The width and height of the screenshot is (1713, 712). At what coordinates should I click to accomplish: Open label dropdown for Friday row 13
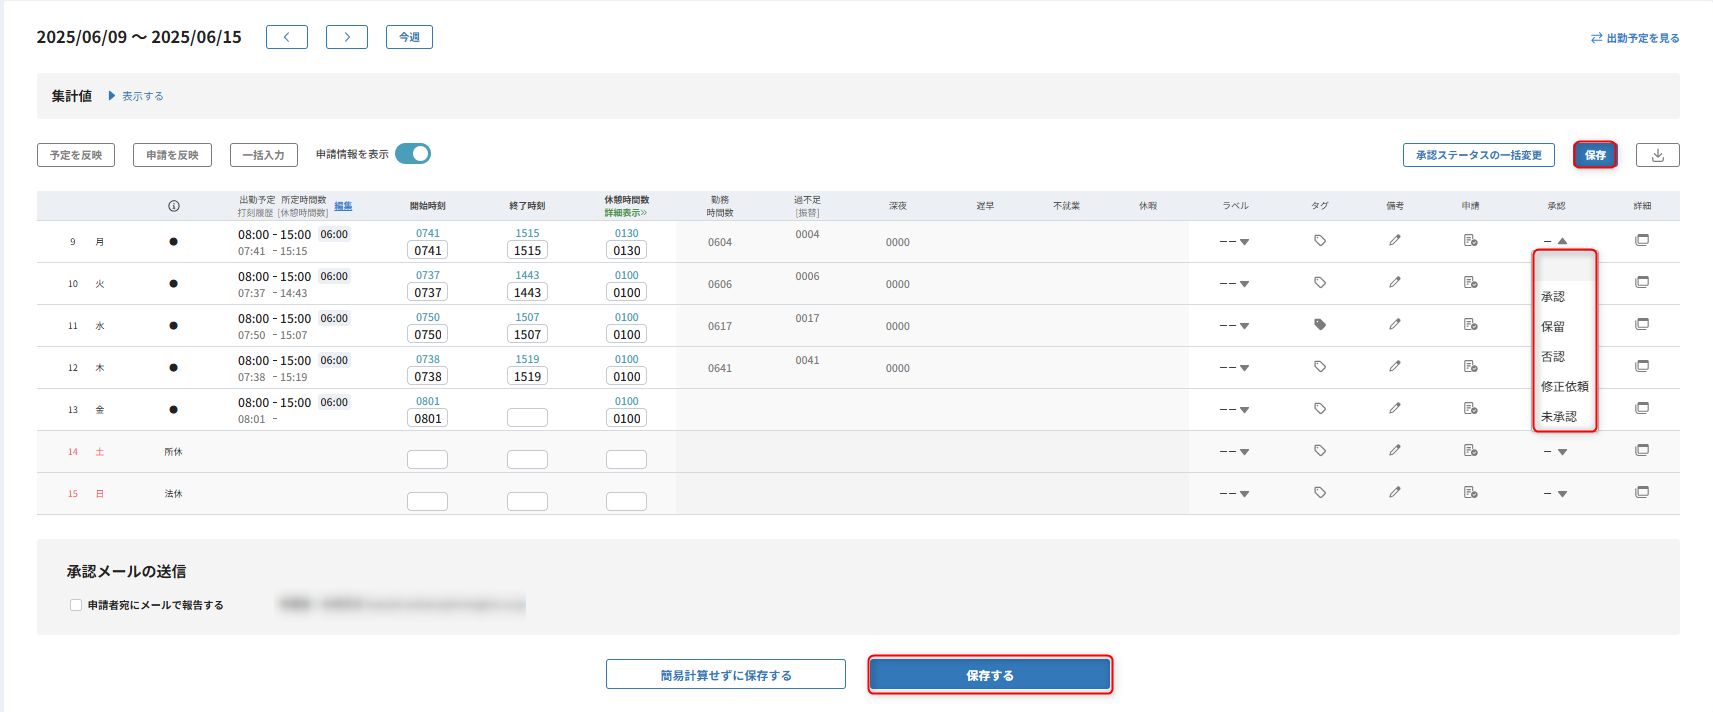[1234, 410]
